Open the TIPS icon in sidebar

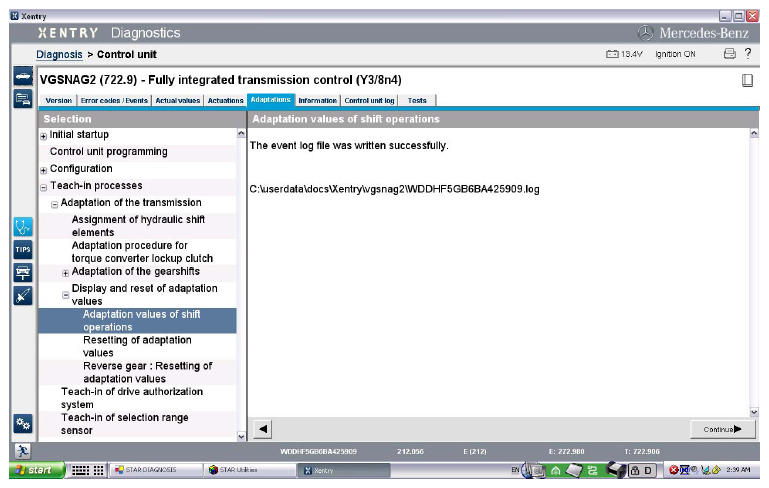(x=22, y=248)
